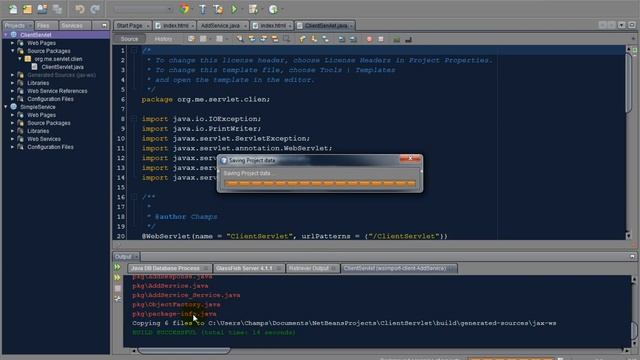
Task: Minimize the Projects panel
Action: tap(104, 25)
